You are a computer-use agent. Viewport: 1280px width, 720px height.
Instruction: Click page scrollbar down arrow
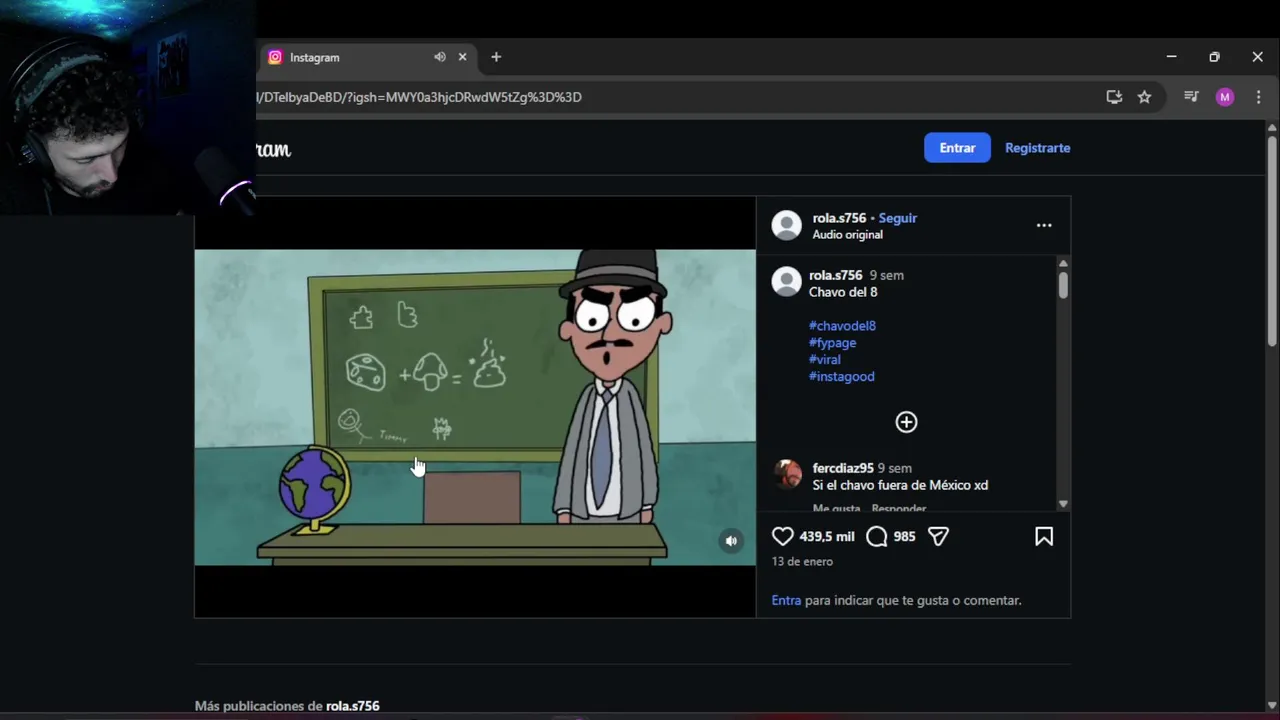coord(1272,706)
